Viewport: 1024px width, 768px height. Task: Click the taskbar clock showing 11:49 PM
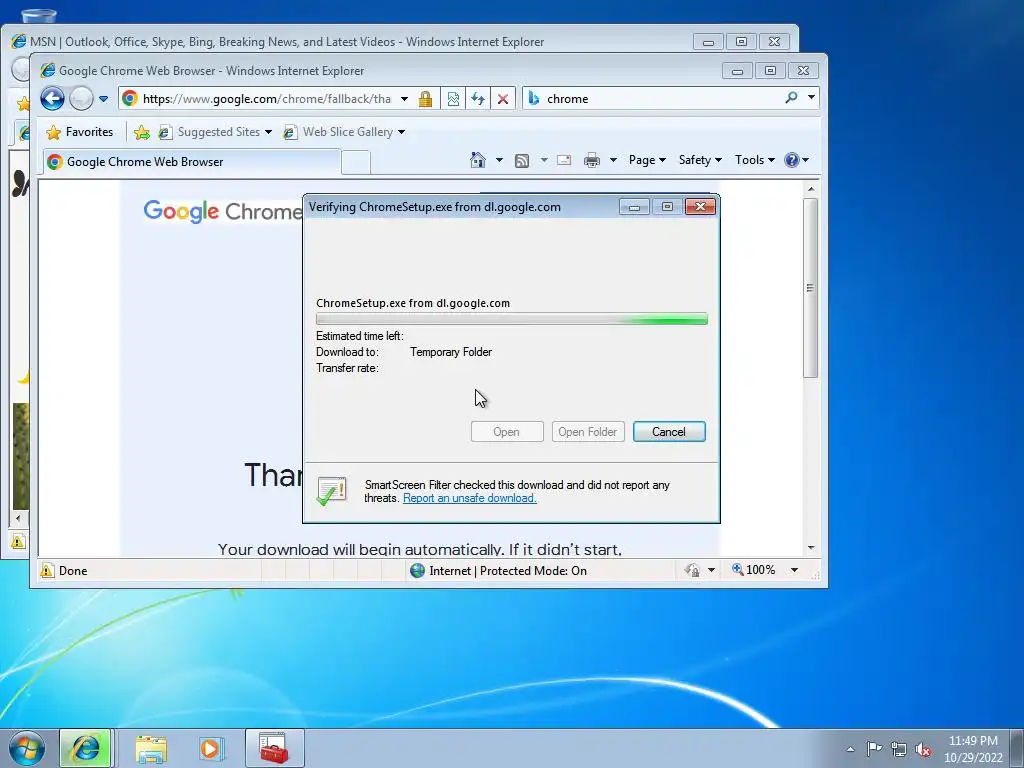coord(973,749)
